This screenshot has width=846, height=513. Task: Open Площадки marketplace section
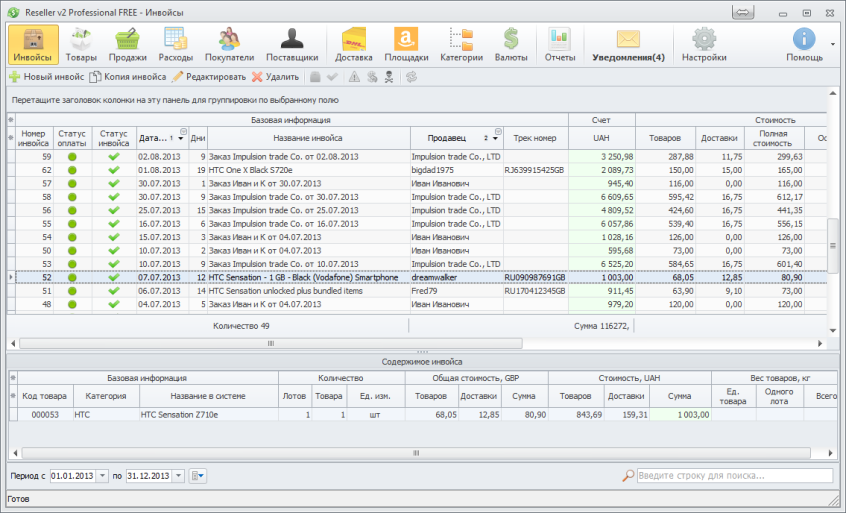click(407, 45)
